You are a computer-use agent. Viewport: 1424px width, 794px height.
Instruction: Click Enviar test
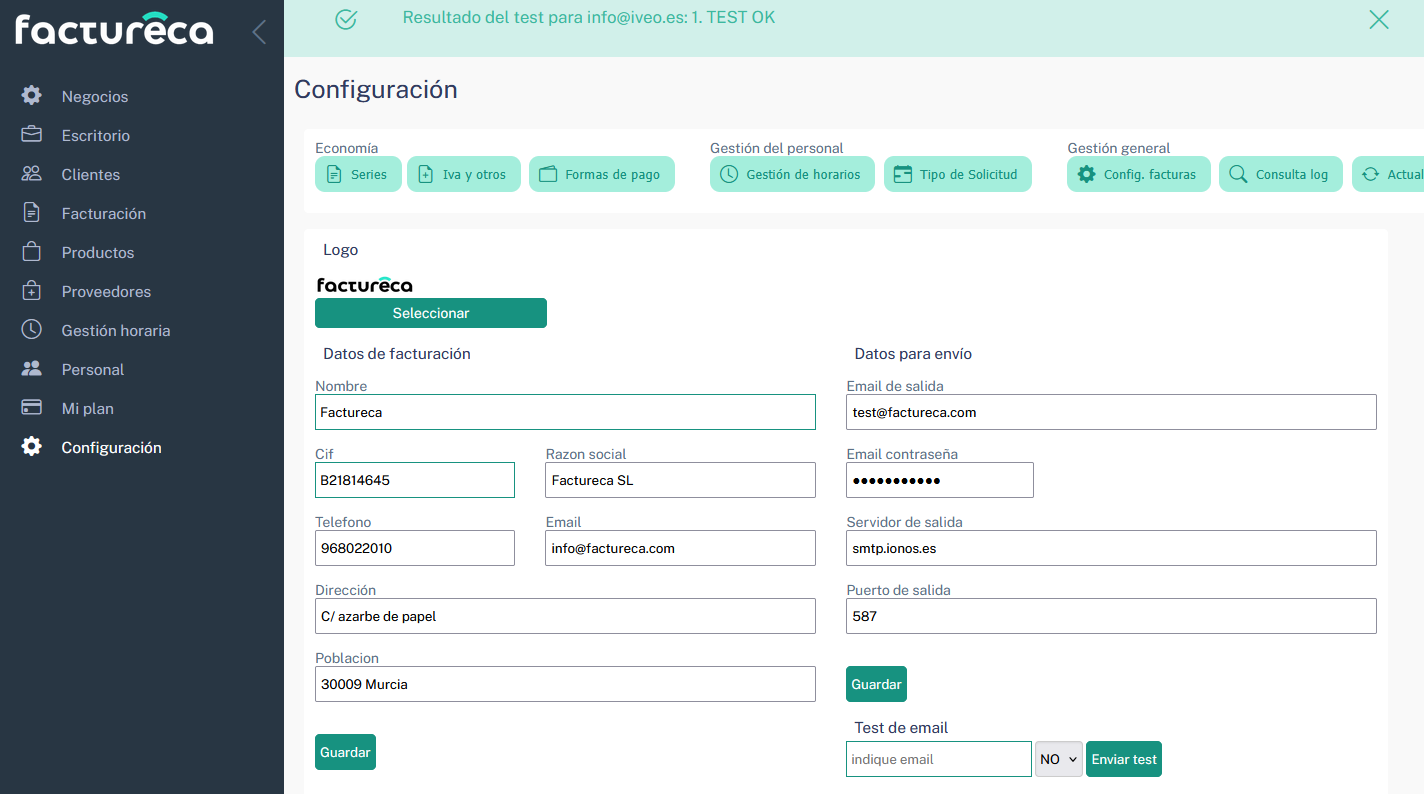[x=1123, y=759]
